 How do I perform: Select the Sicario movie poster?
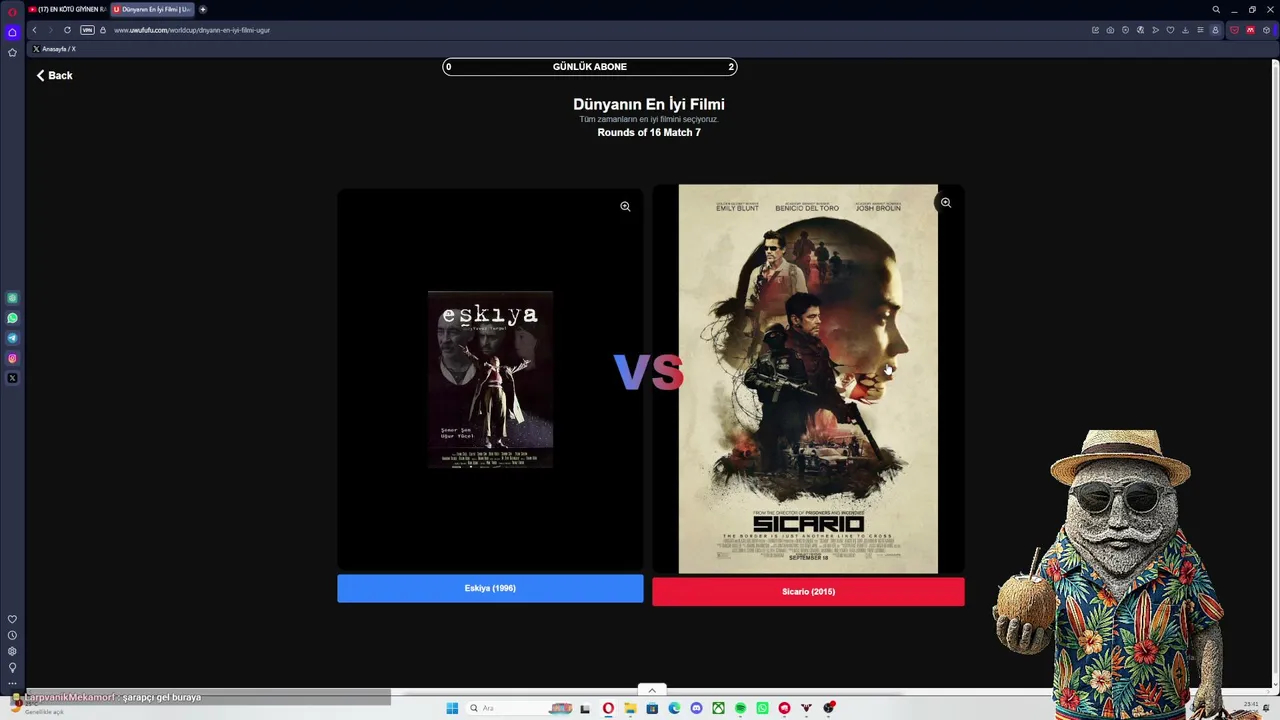[808, 379]
